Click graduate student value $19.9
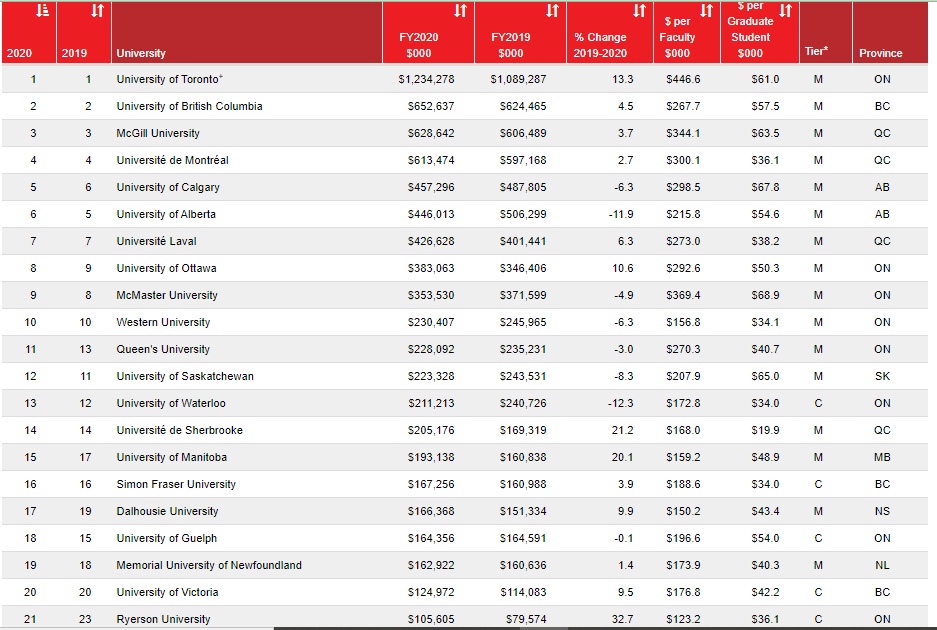The height and width of the screenshot is (630, 937). pos(765,430)
